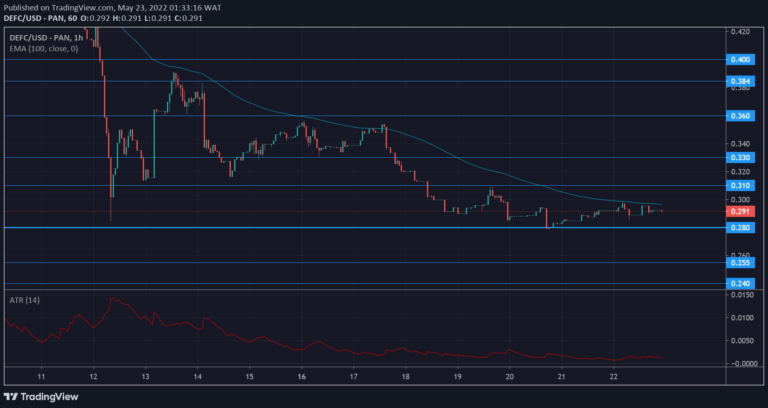
Task: Select the 0.330 price level label
Action: pyautogui.click(x=740, y=158)
